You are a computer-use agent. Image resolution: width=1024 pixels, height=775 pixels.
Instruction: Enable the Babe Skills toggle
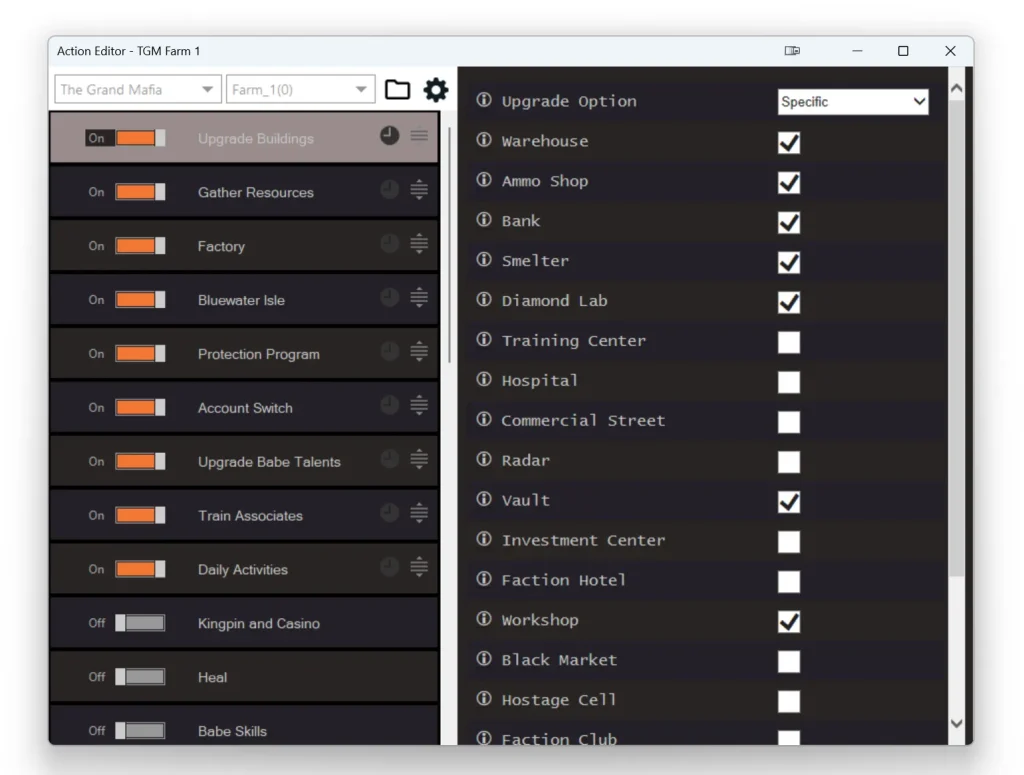[x=140, y=731]
